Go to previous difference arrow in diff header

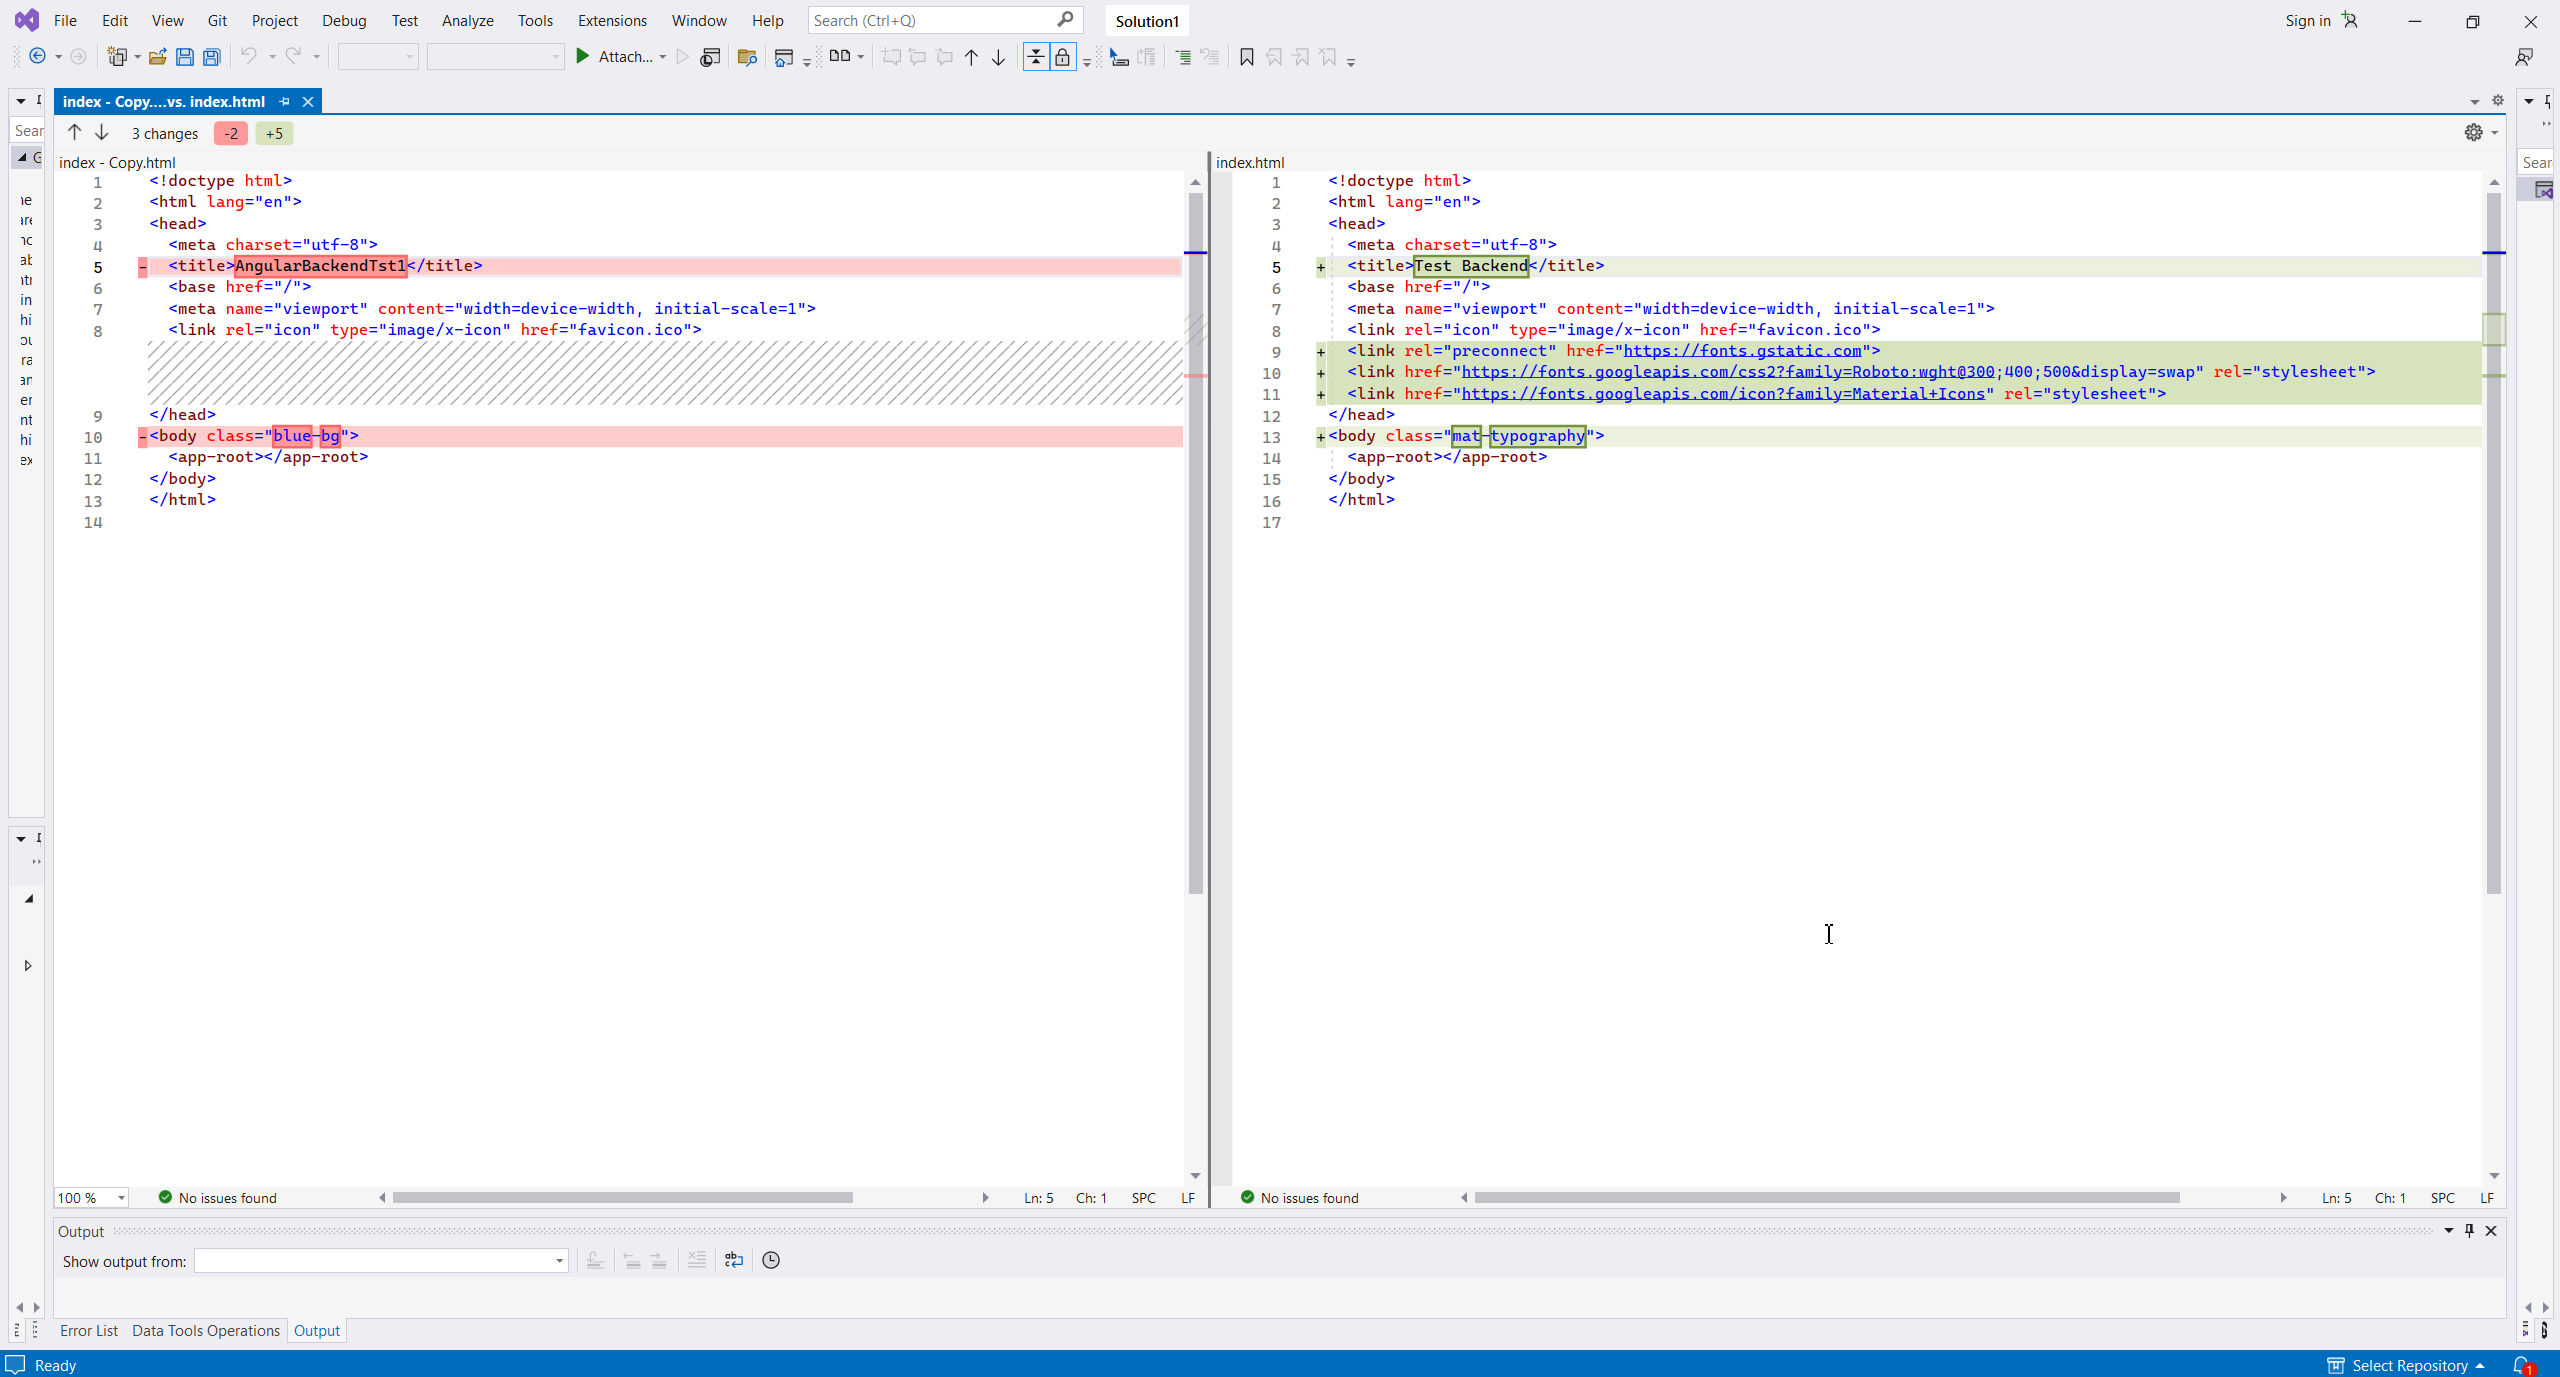74,132
